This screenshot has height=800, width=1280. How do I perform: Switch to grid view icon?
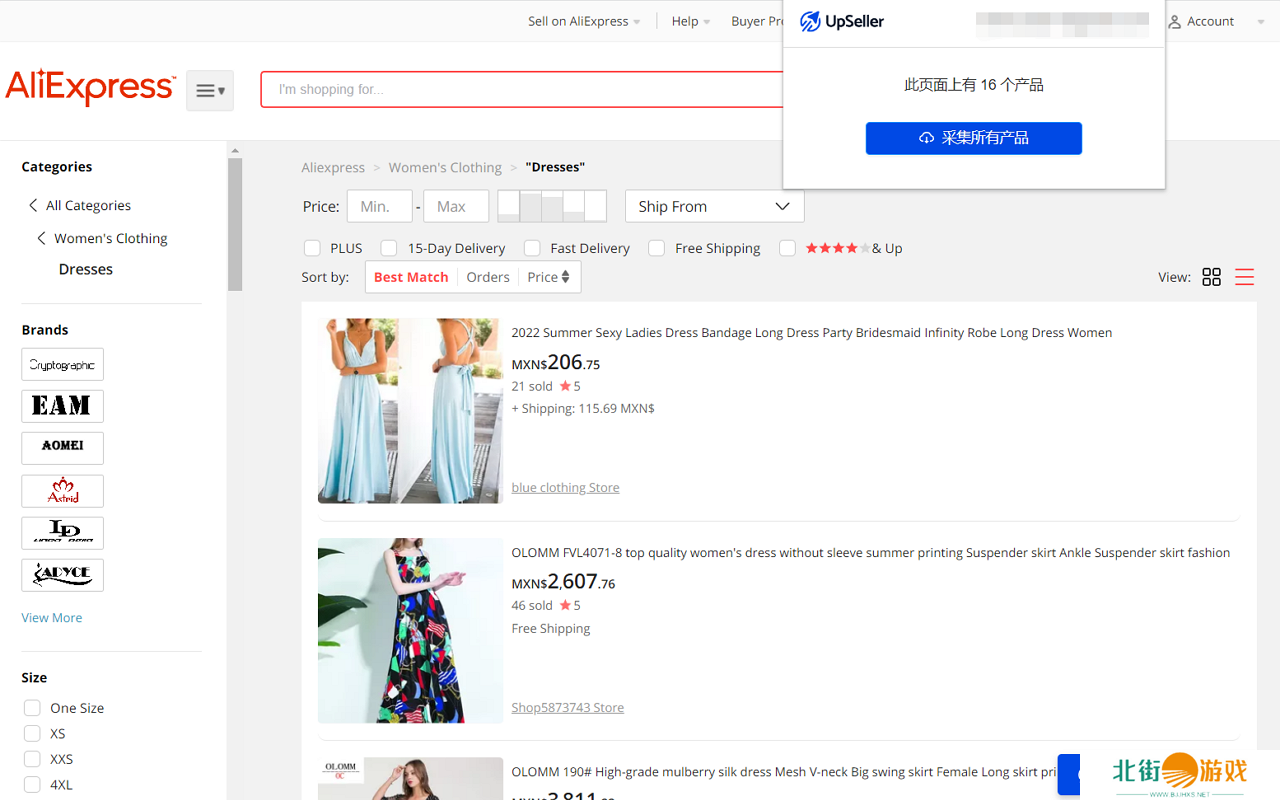(x=1211, y=277)
